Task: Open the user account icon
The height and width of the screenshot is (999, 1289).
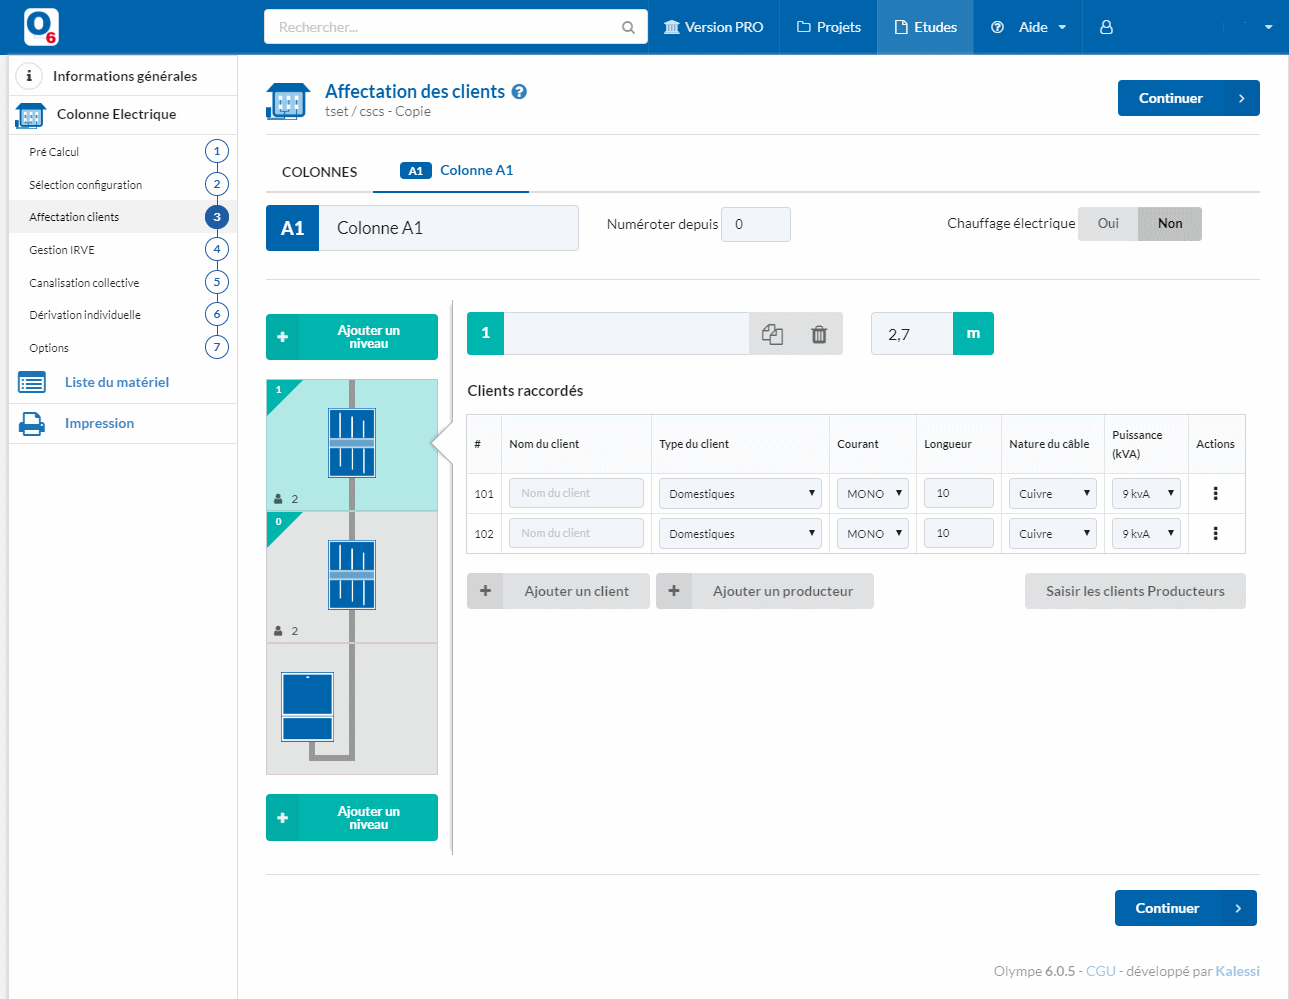Action: click(1106, 27)
